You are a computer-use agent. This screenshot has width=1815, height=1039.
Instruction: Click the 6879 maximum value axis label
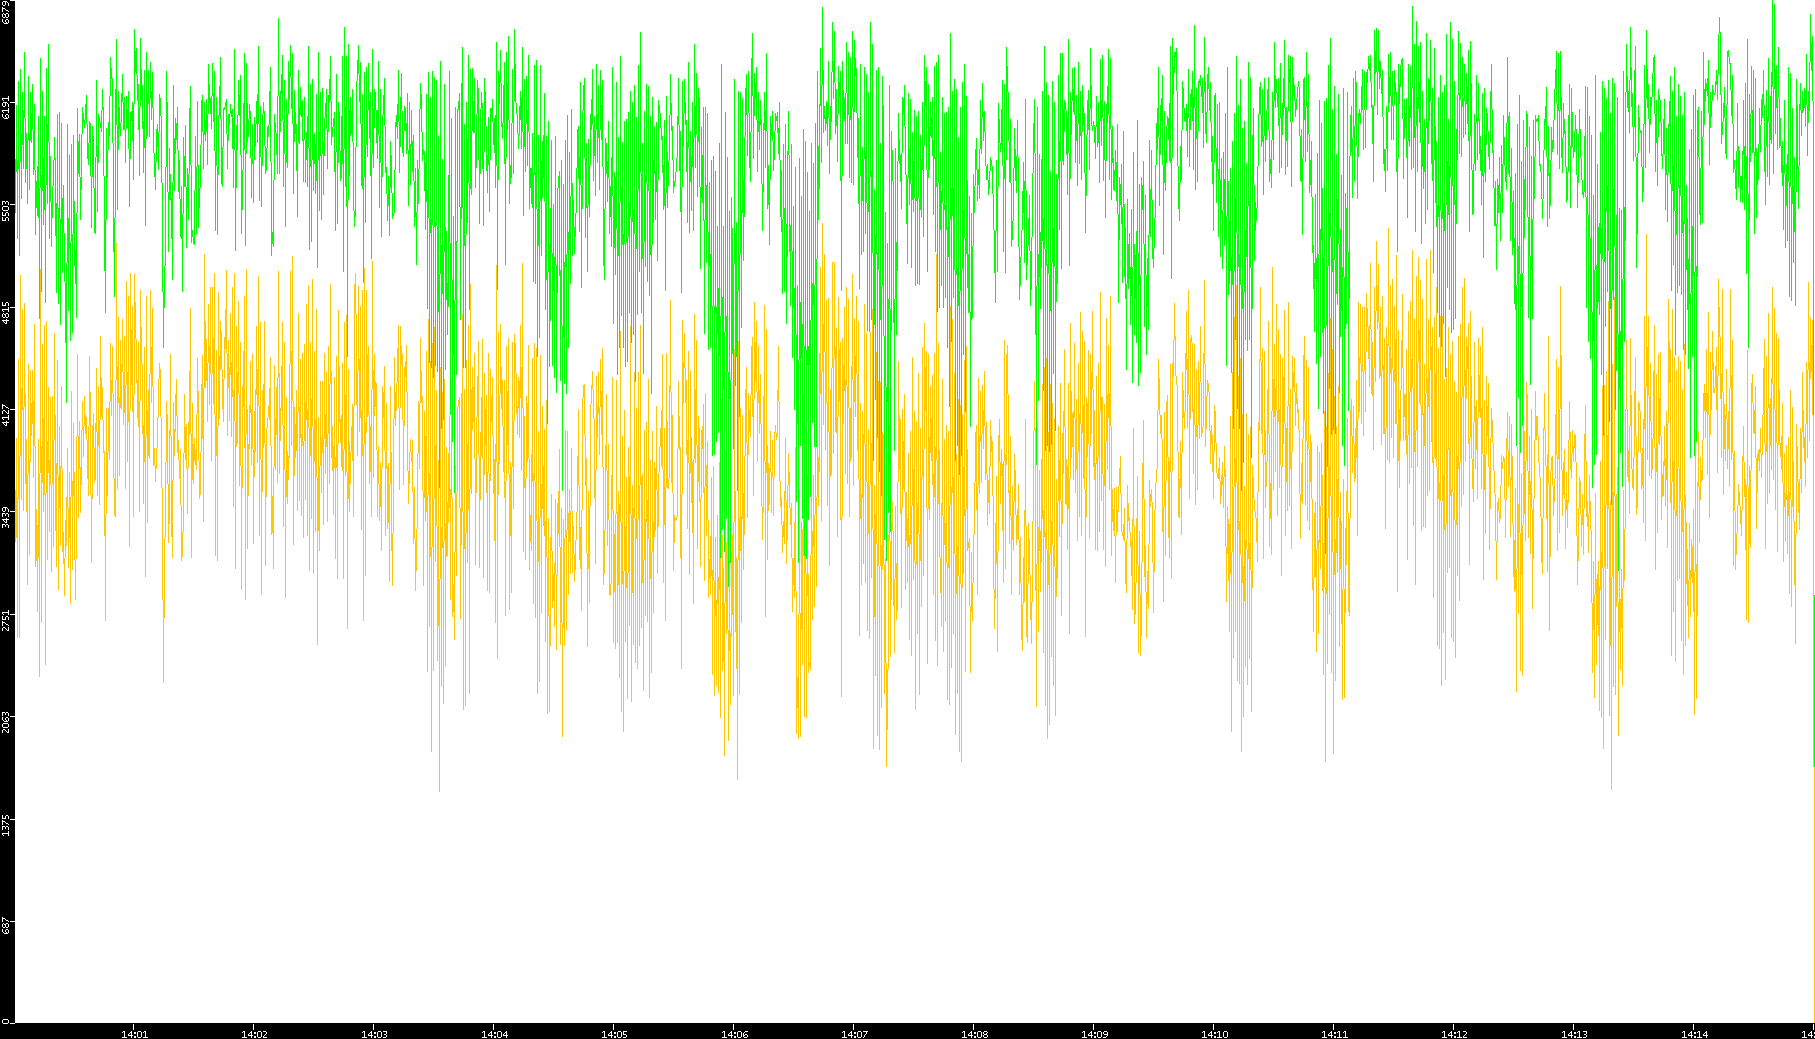(7, 12)
